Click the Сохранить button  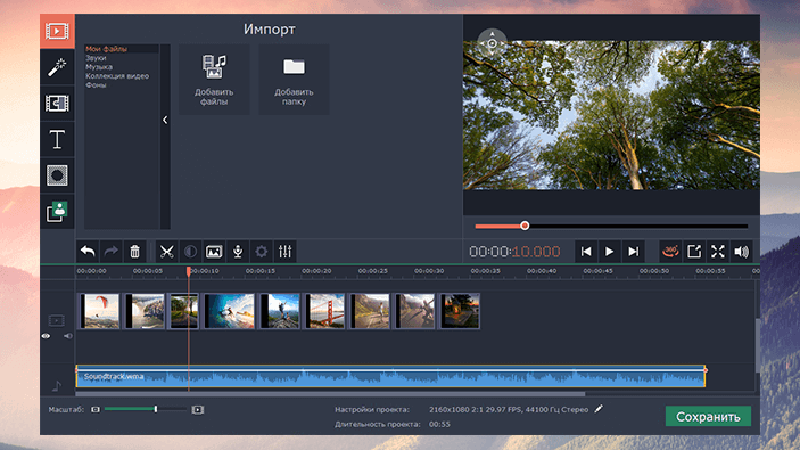pyautogui.click(x=708, y=417)
